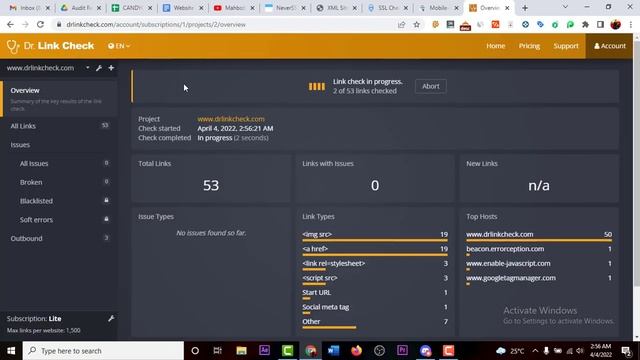Select the <link rel=stylesheet> row
The image size is (640, 360).
(375, 264)
